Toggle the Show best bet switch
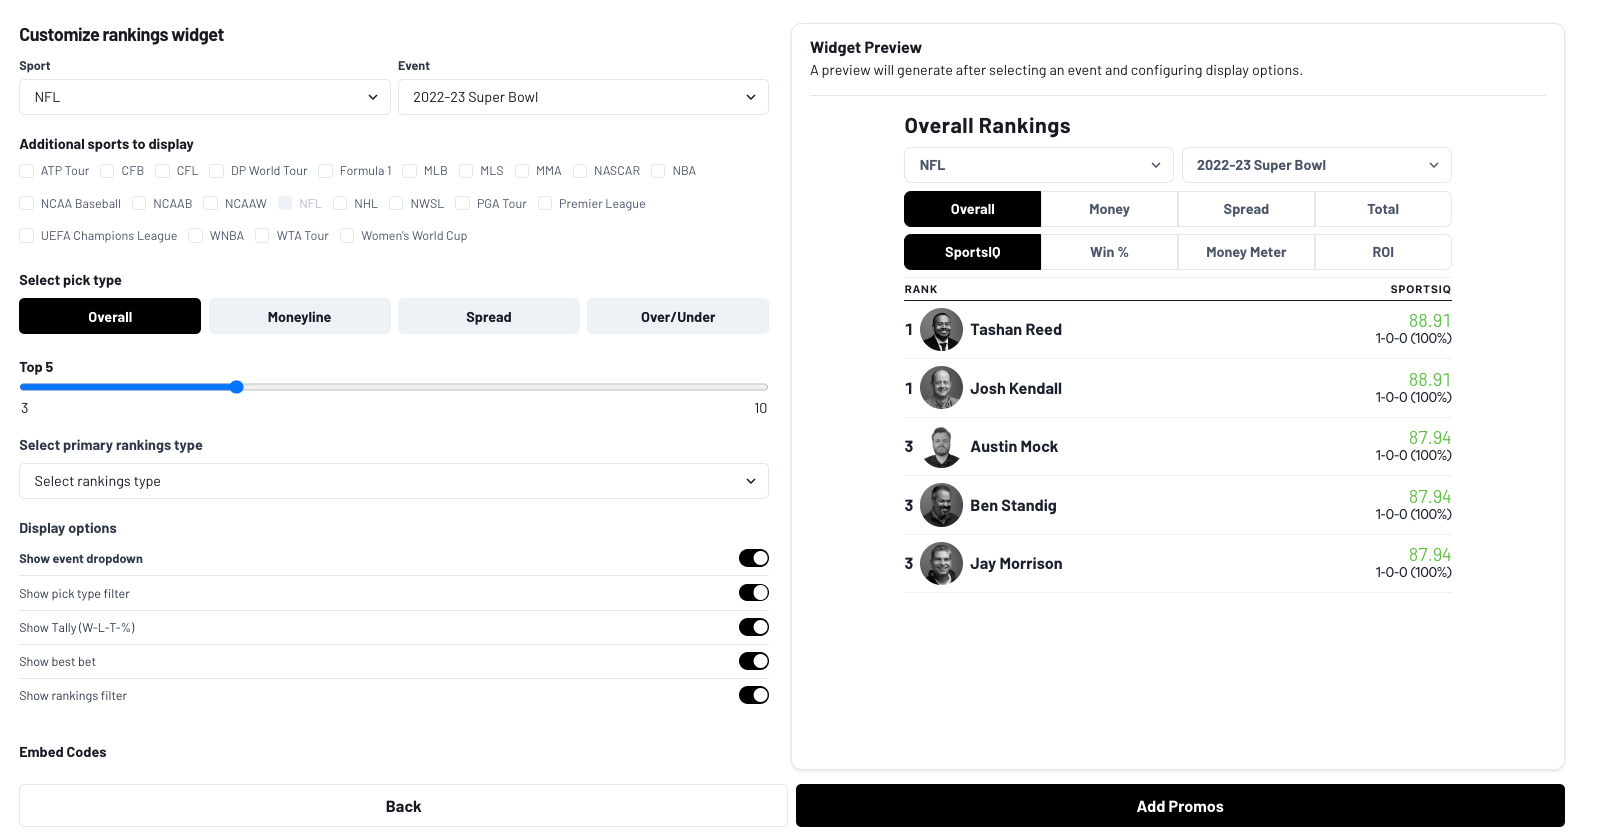The image size is (1605, 836). tap(754, 661)
